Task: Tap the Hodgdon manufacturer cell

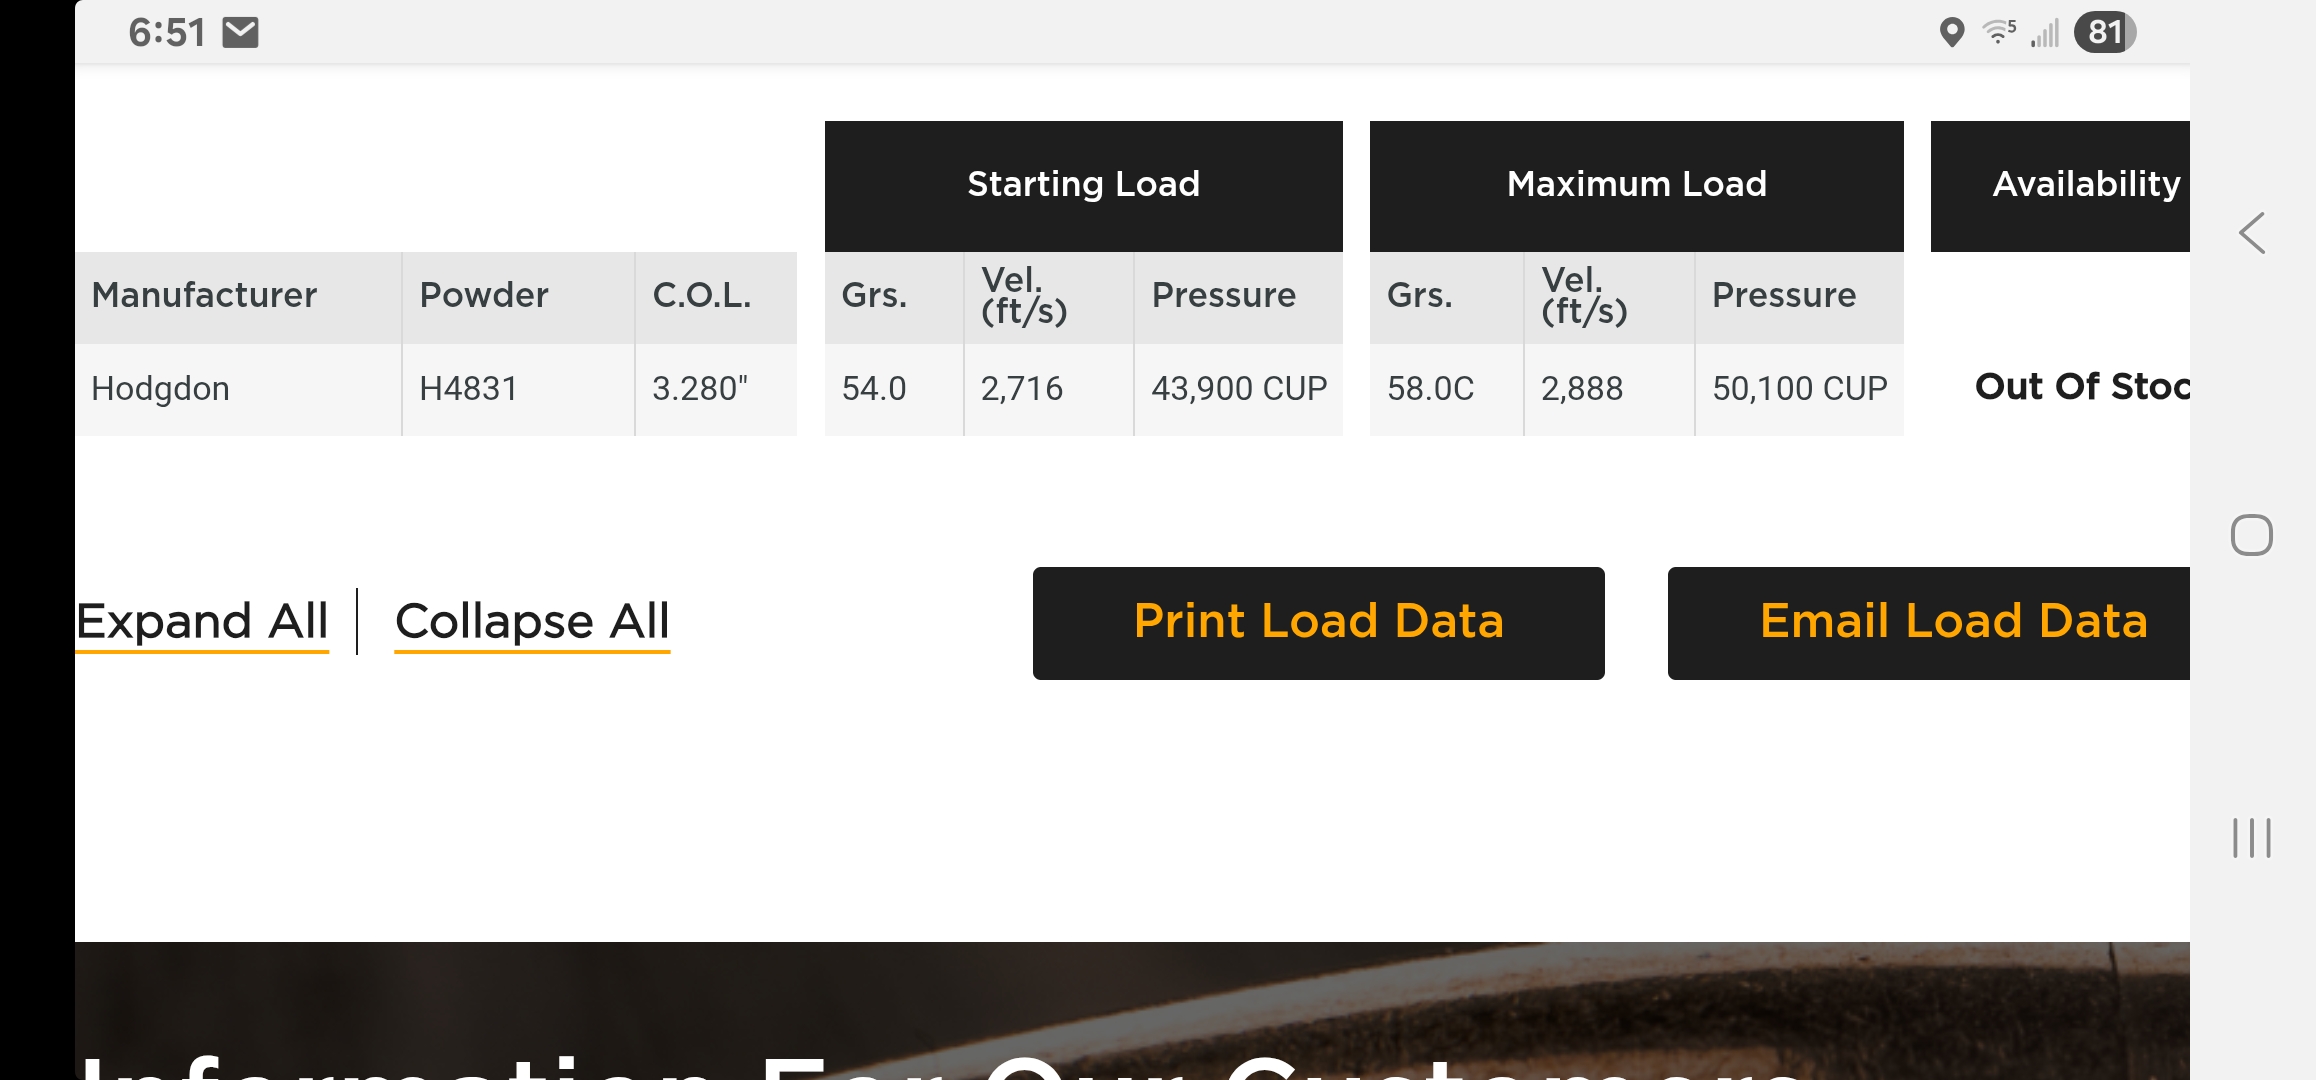Action: 161,389
